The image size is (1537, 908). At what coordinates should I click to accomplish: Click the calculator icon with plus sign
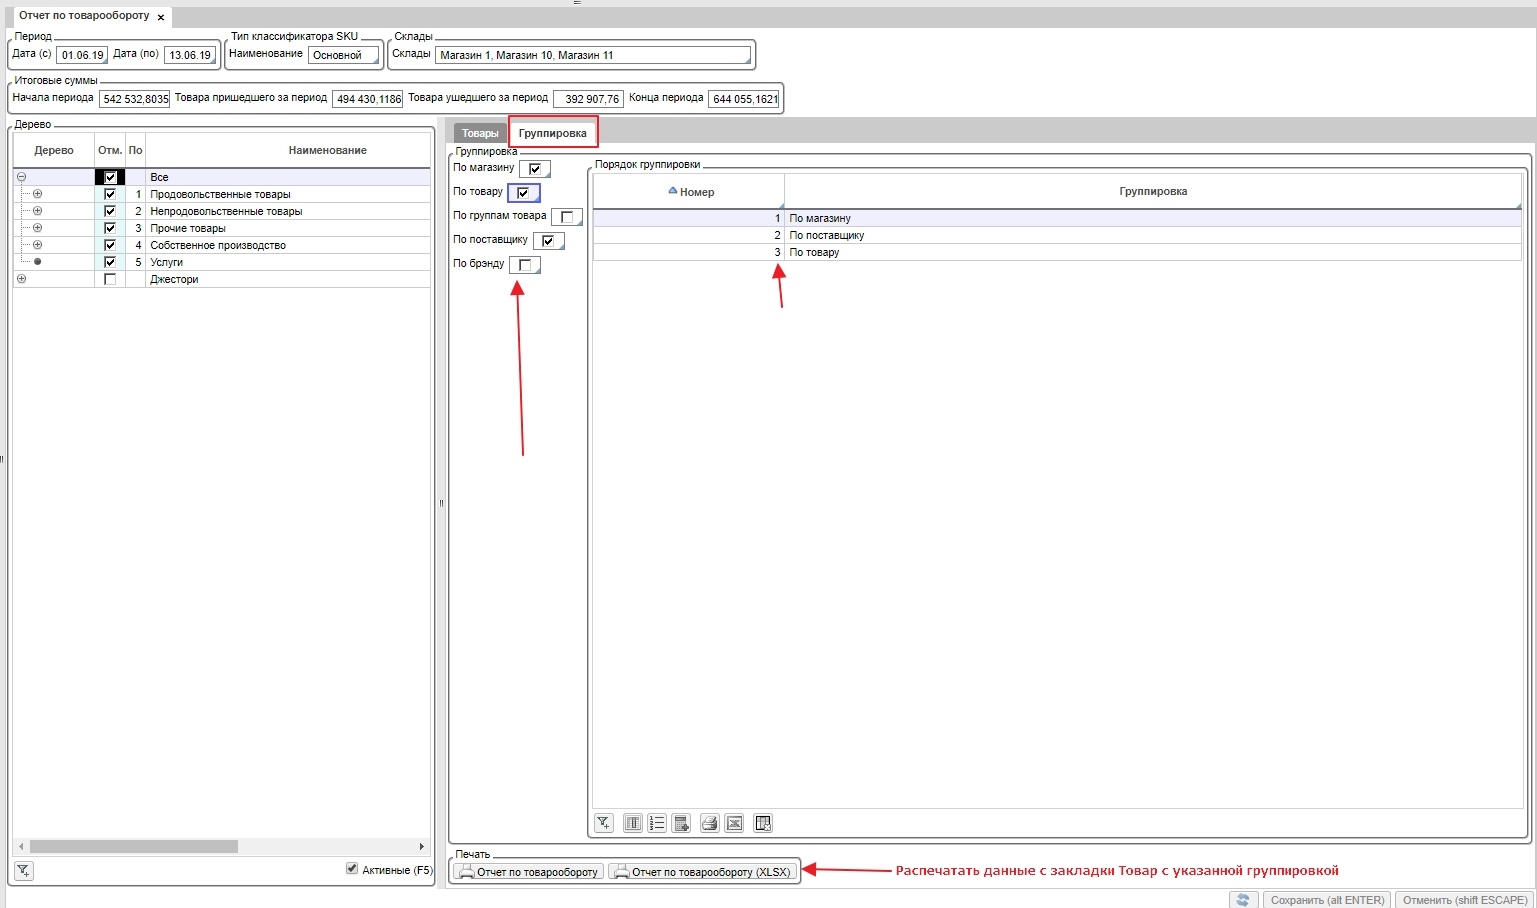[x=681, y=823]
